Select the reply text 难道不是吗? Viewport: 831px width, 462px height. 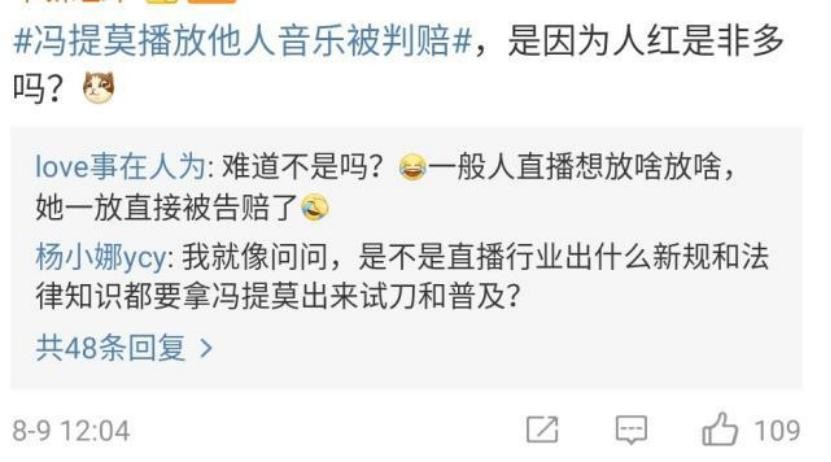point(302,167)
